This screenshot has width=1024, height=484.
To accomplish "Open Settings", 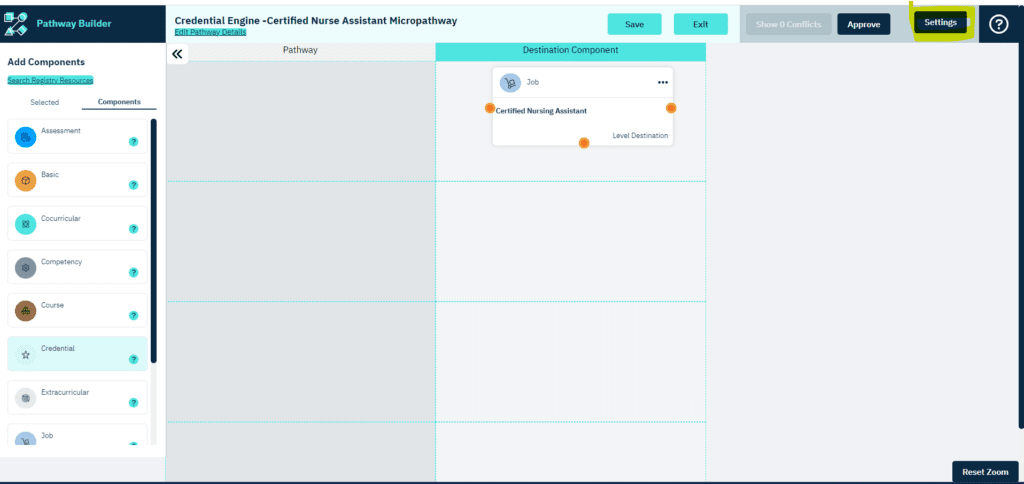I will coord(940,22).
